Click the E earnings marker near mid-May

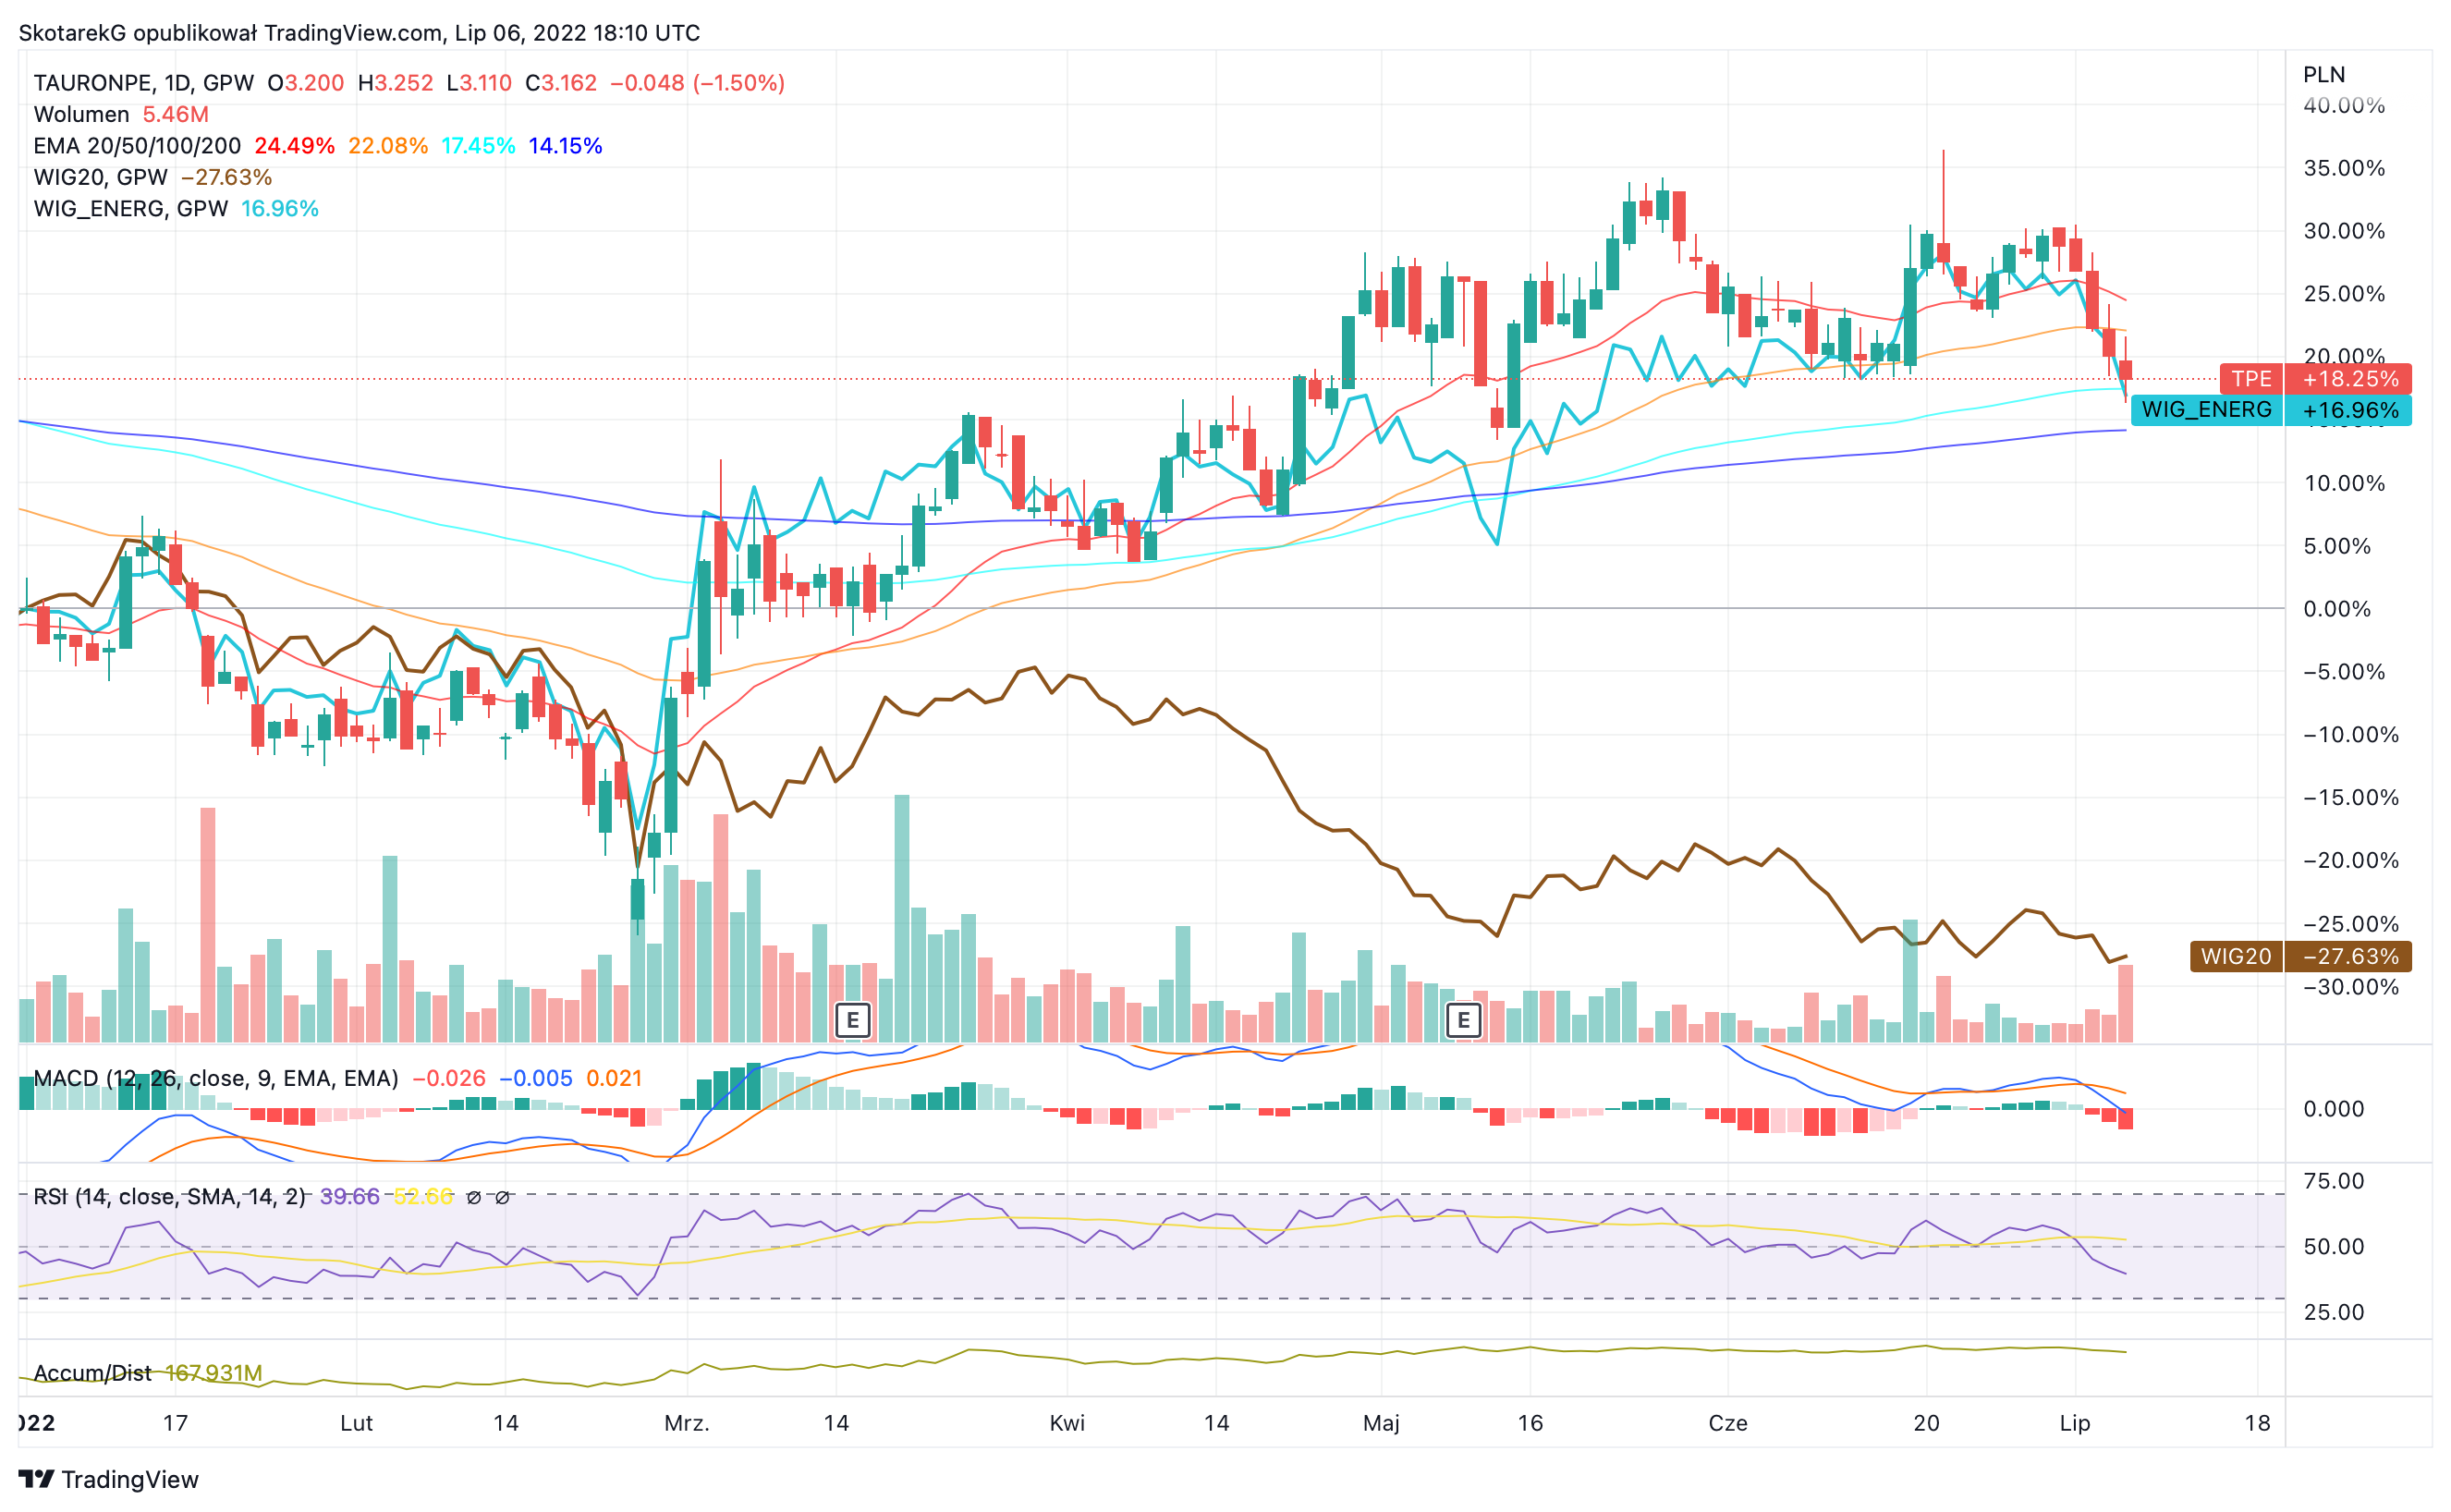click(1463, 1020)
